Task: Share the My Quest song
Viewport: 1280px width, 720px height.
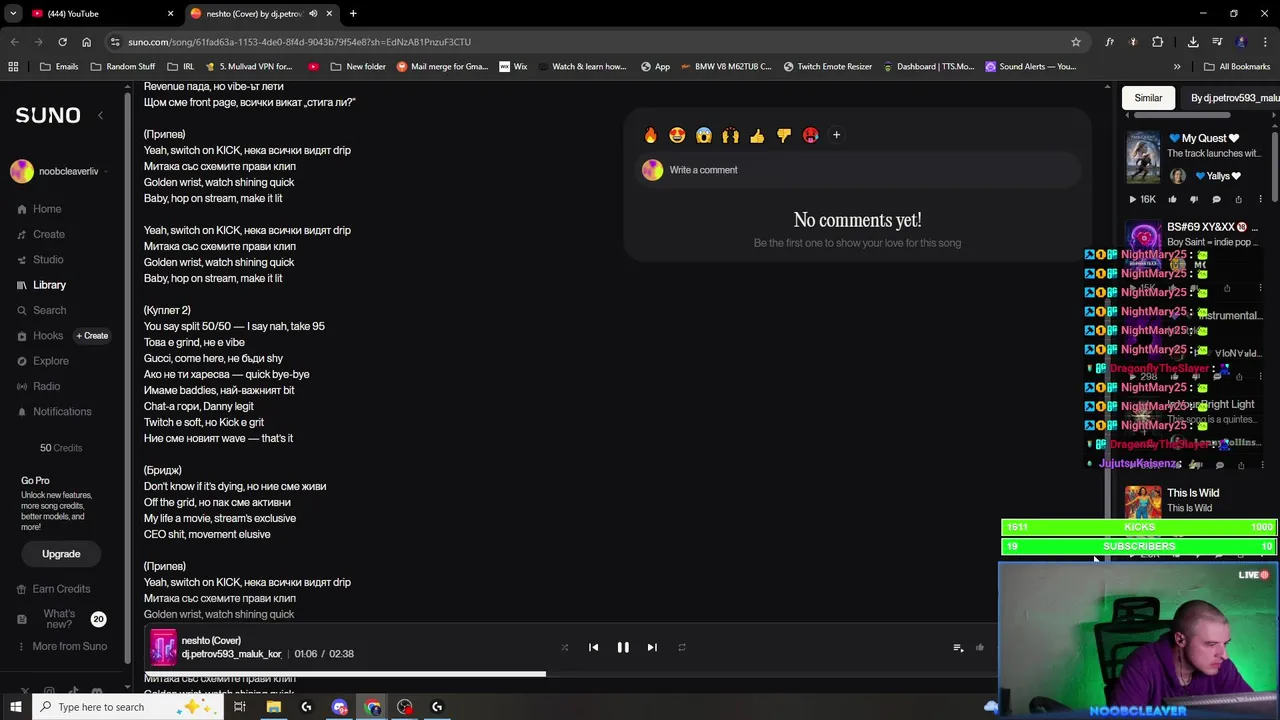Action: tap(1238, 199)
